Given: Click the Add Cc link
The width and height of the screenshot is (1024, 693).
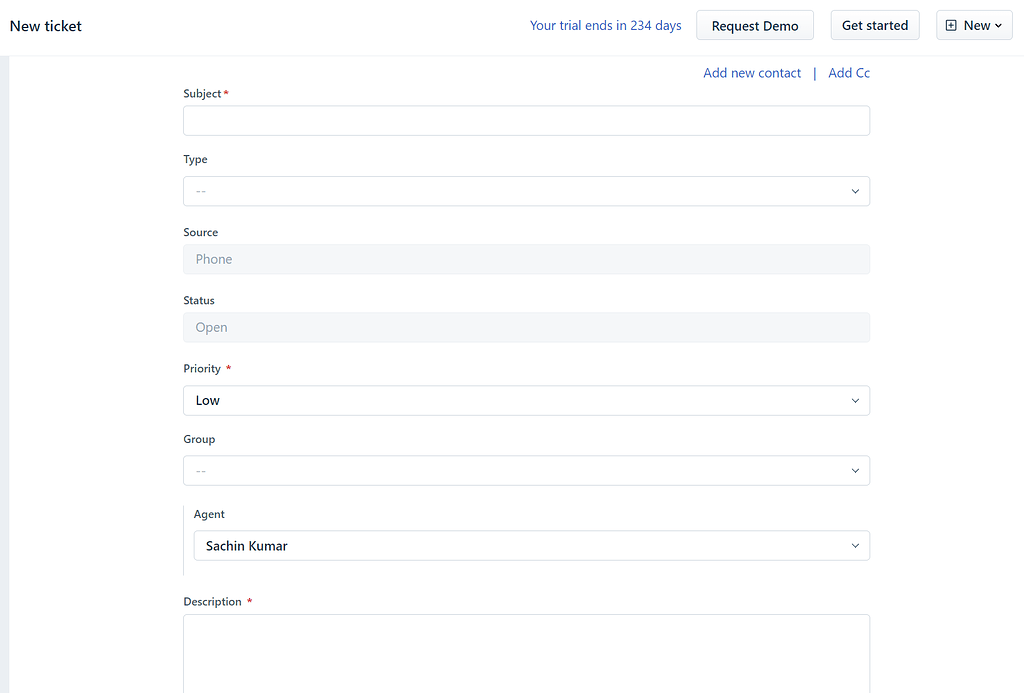Looking at the screenshot, I should click(x=848, y=72).
